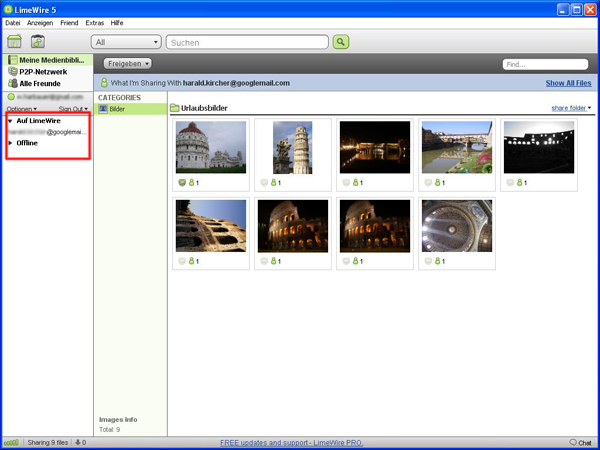Collapse the Auf LimeWire friends group
The height and width of the screenshot is (450, 600).
(10, 121)
